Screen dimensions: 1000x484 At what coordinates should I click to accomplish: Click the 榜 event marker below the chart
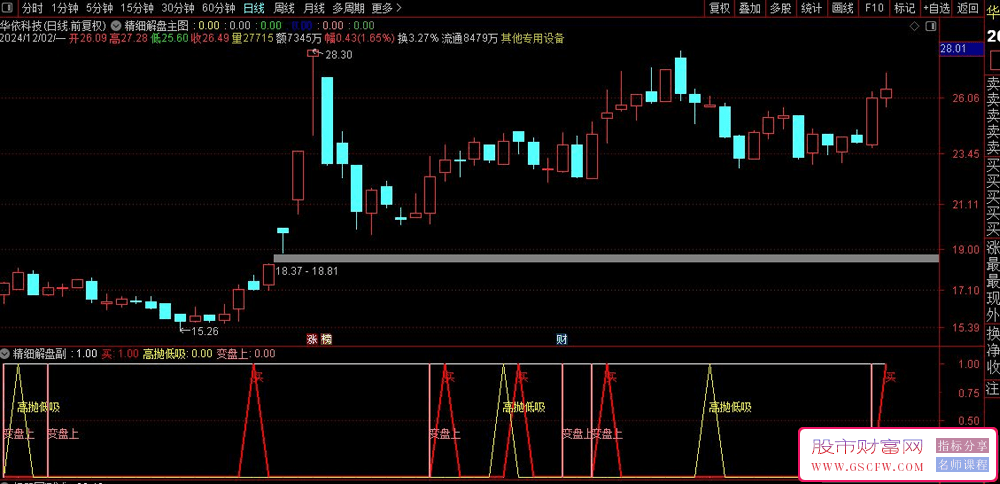[x=327, y=339]
